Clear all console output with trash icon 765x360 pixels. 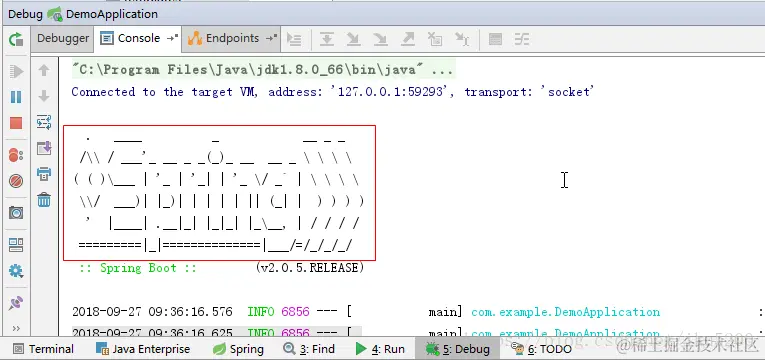click(44, 199)
